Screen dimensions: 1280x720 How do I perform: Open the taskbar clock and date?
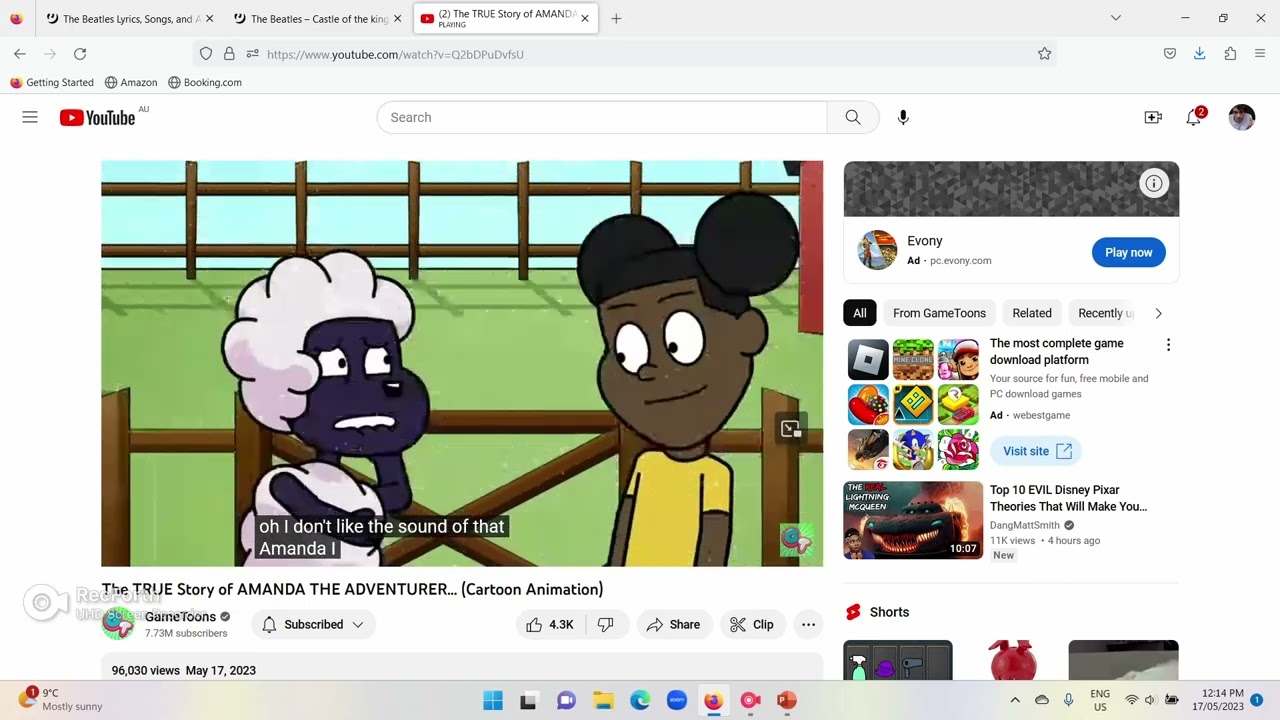[1218, 699]
